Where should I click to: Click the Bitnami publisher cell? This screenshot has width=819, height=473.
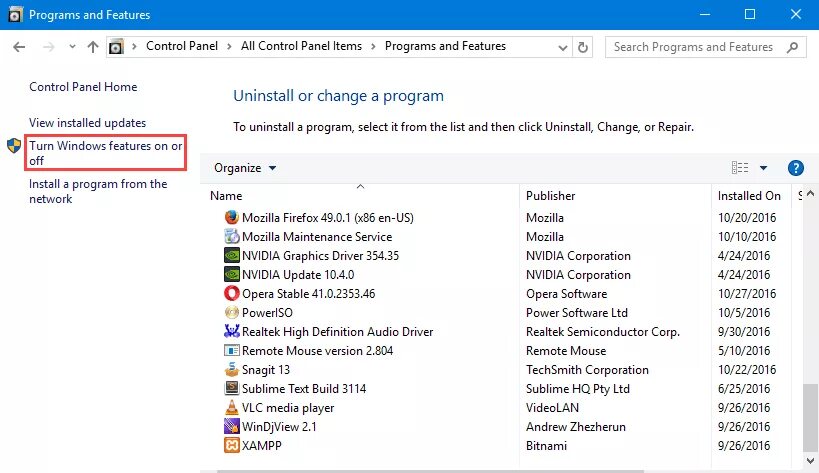546,446
